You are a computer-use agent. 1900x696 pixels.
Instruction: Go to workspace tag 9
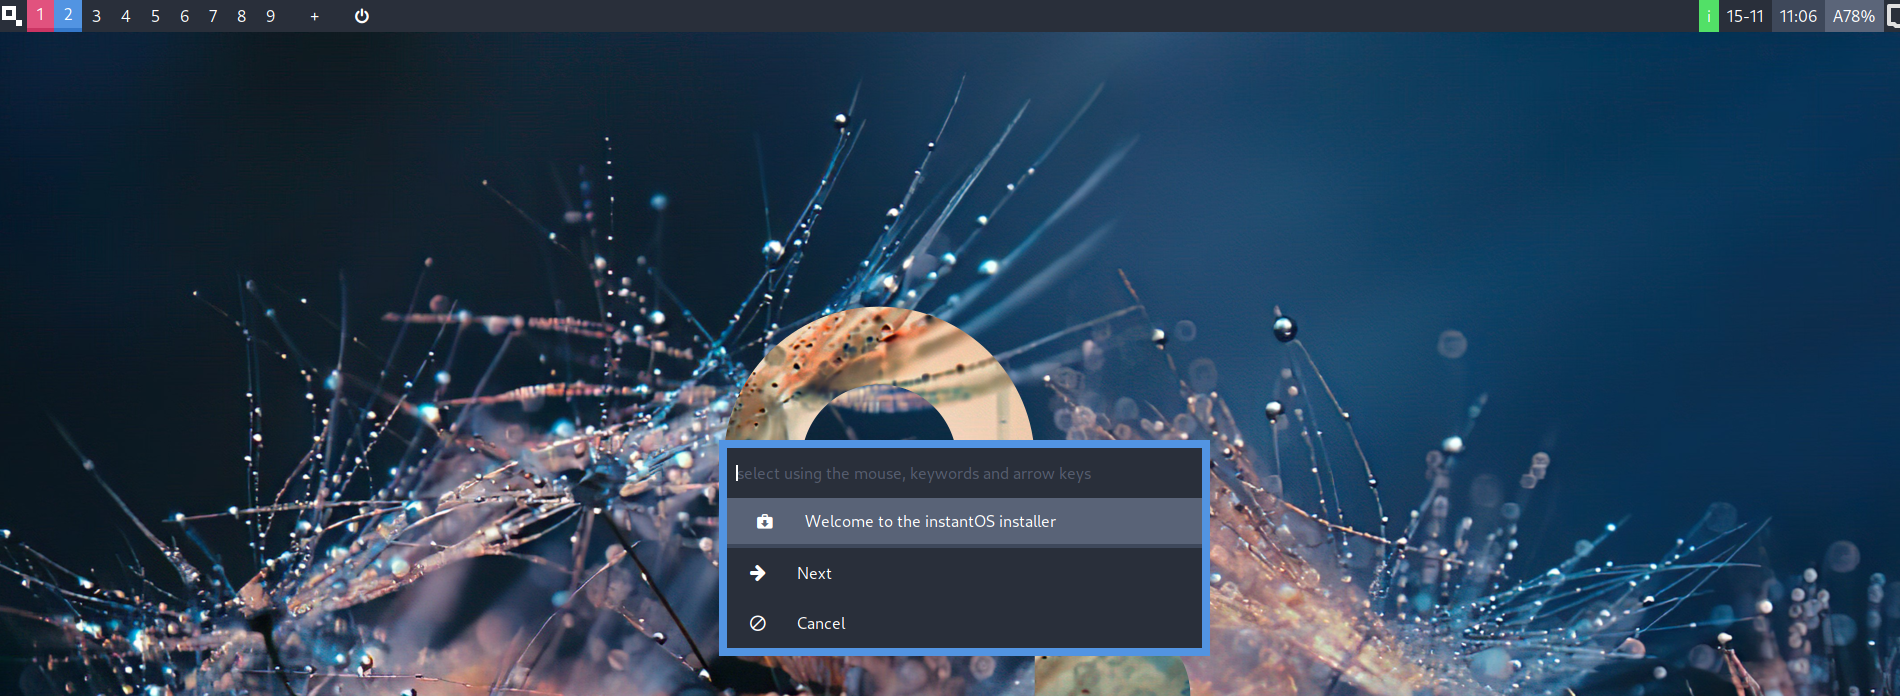270,16
